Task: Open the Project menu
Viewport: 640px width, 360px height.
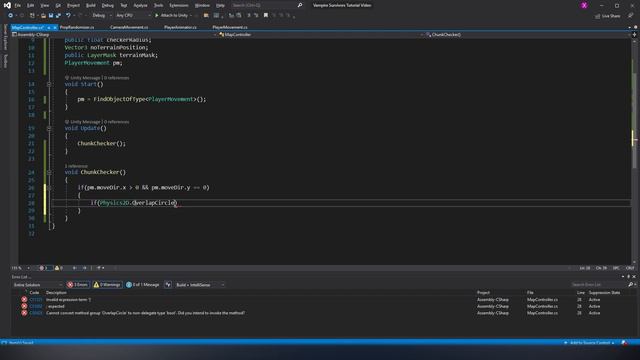Action: click(x=73, y=5)
